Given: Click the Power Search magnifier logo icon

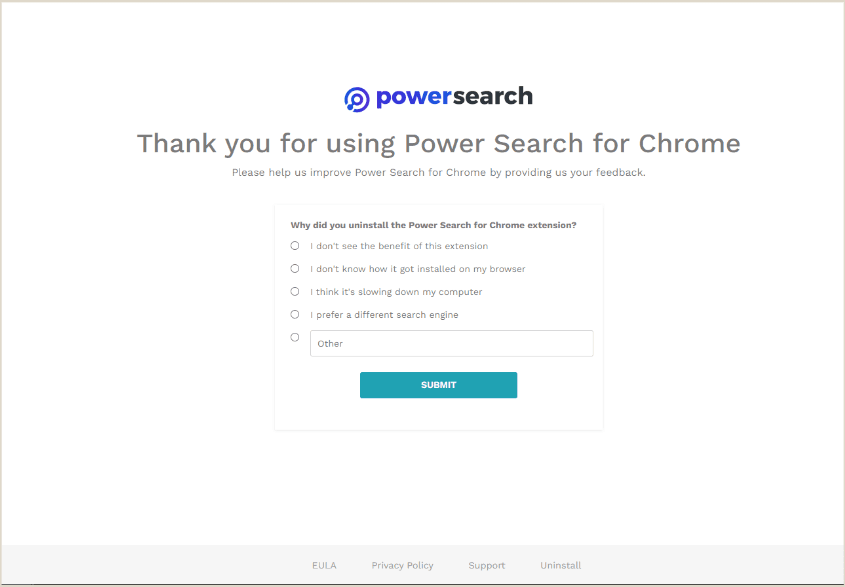Looking at the screenshot, I should point(356,98).
